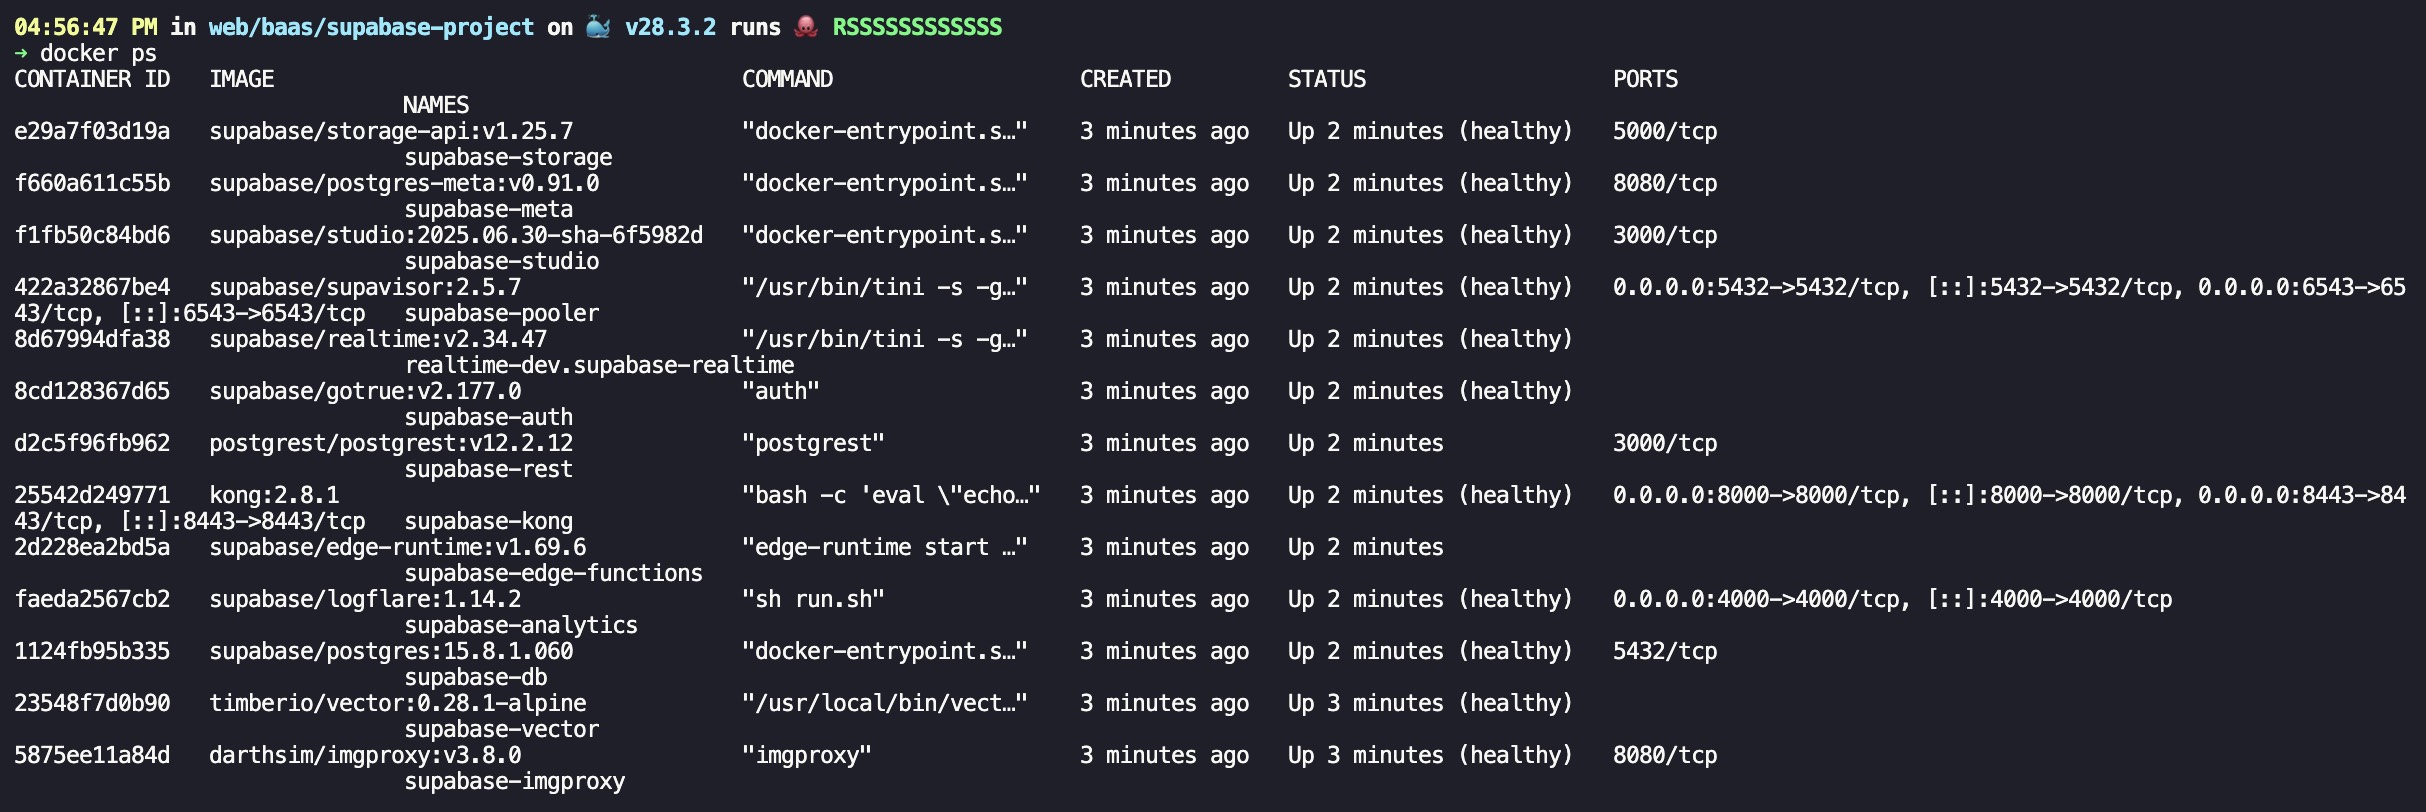Select container ID e29a7f03d19a

pos(92,131)
